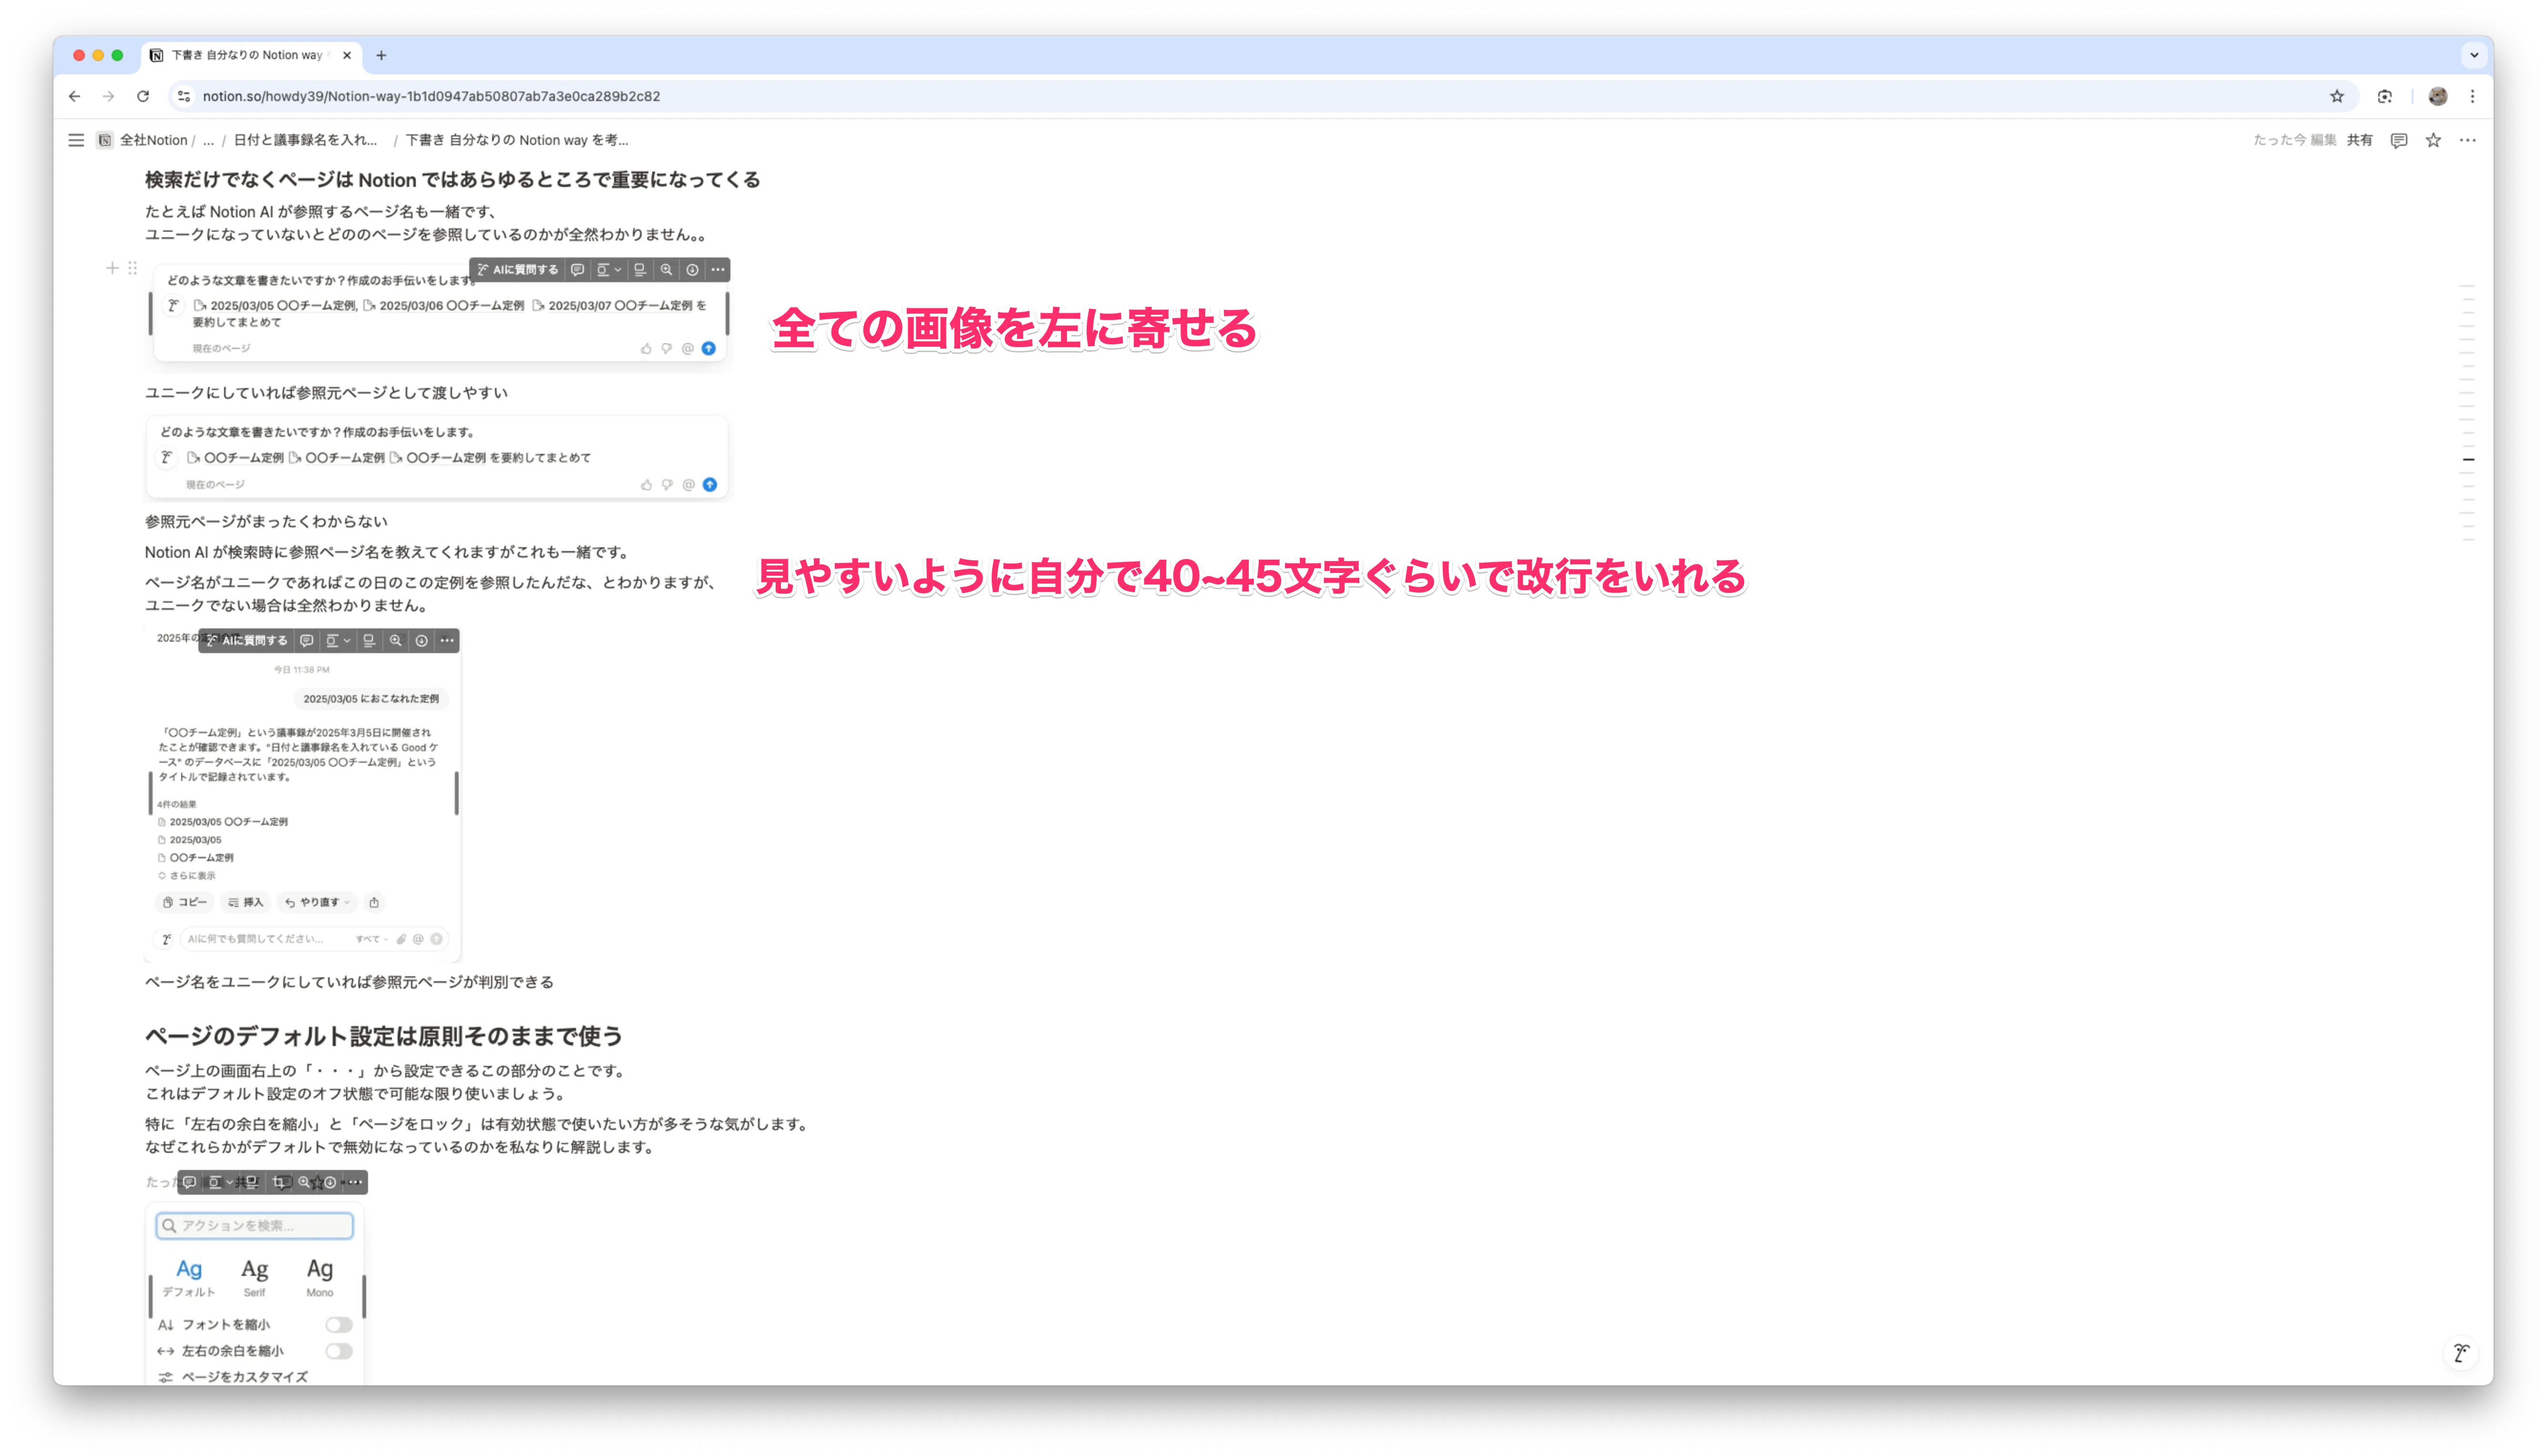Image resolution: width=2547 pixels, height=1456 pixels.
Task: Add page to favorites with star in Notion bar
Action: pyautogui.click(x=2433, y=140)
